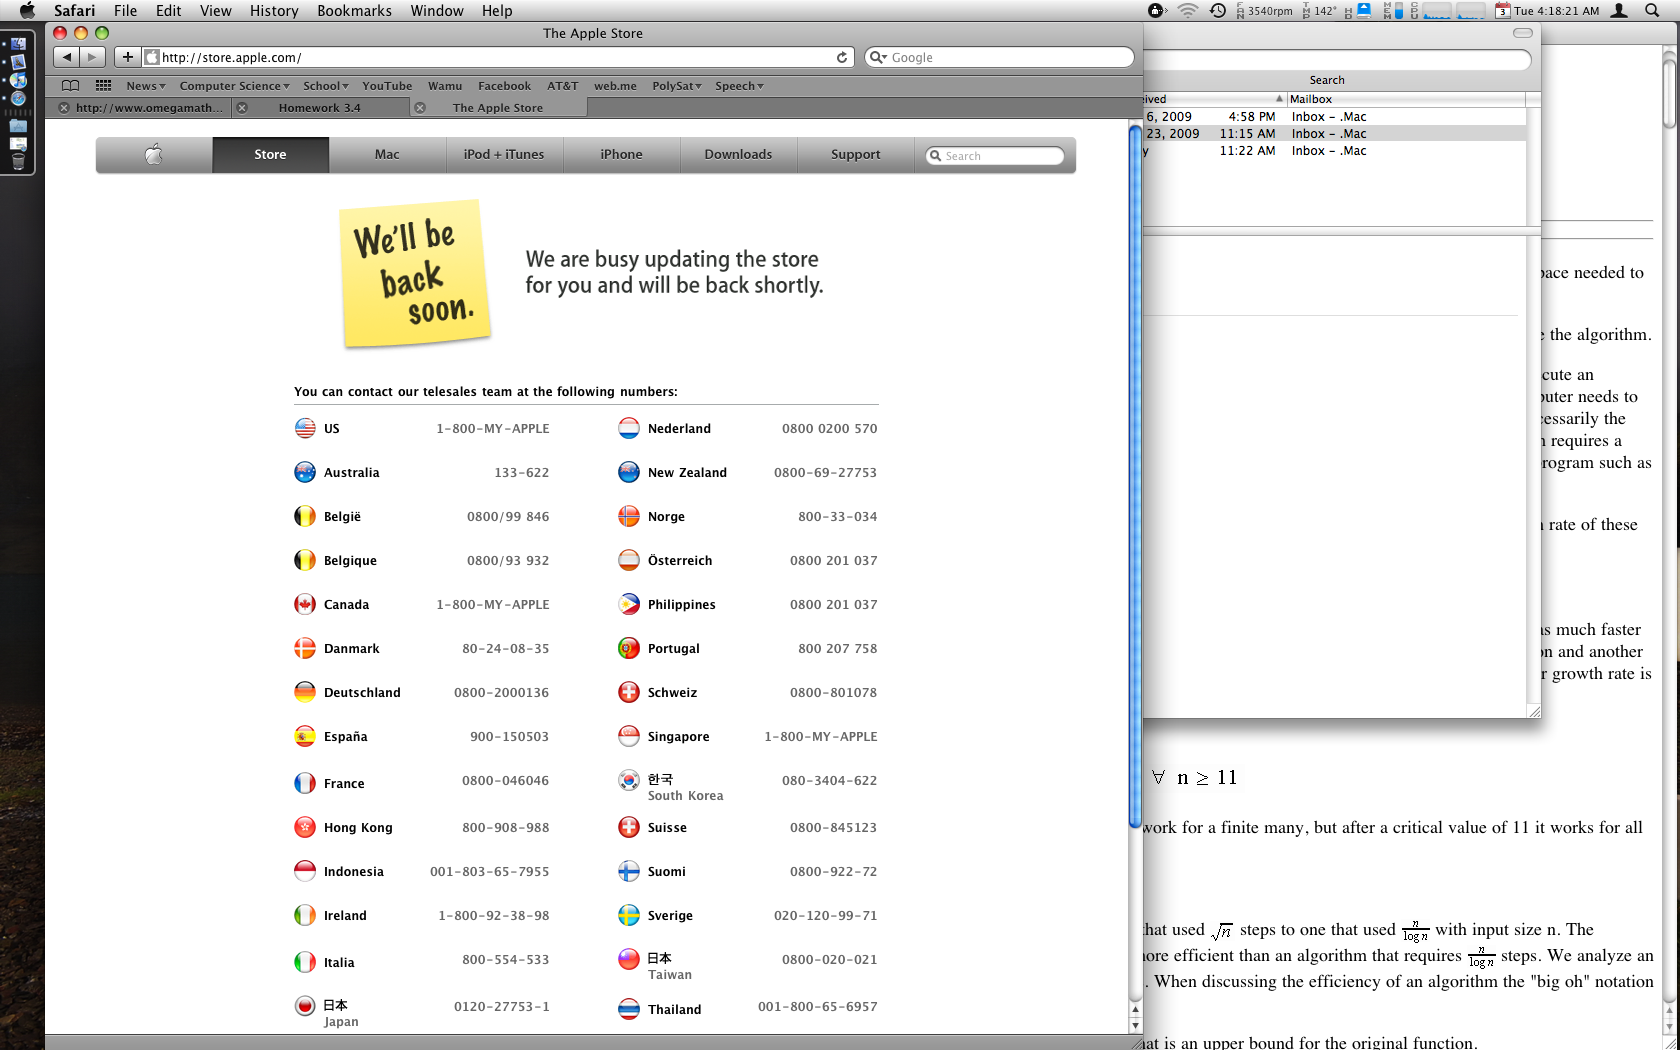Open the AT&T bookmark
Viewport: 1680px width, 1050px height.
(562, 86)
